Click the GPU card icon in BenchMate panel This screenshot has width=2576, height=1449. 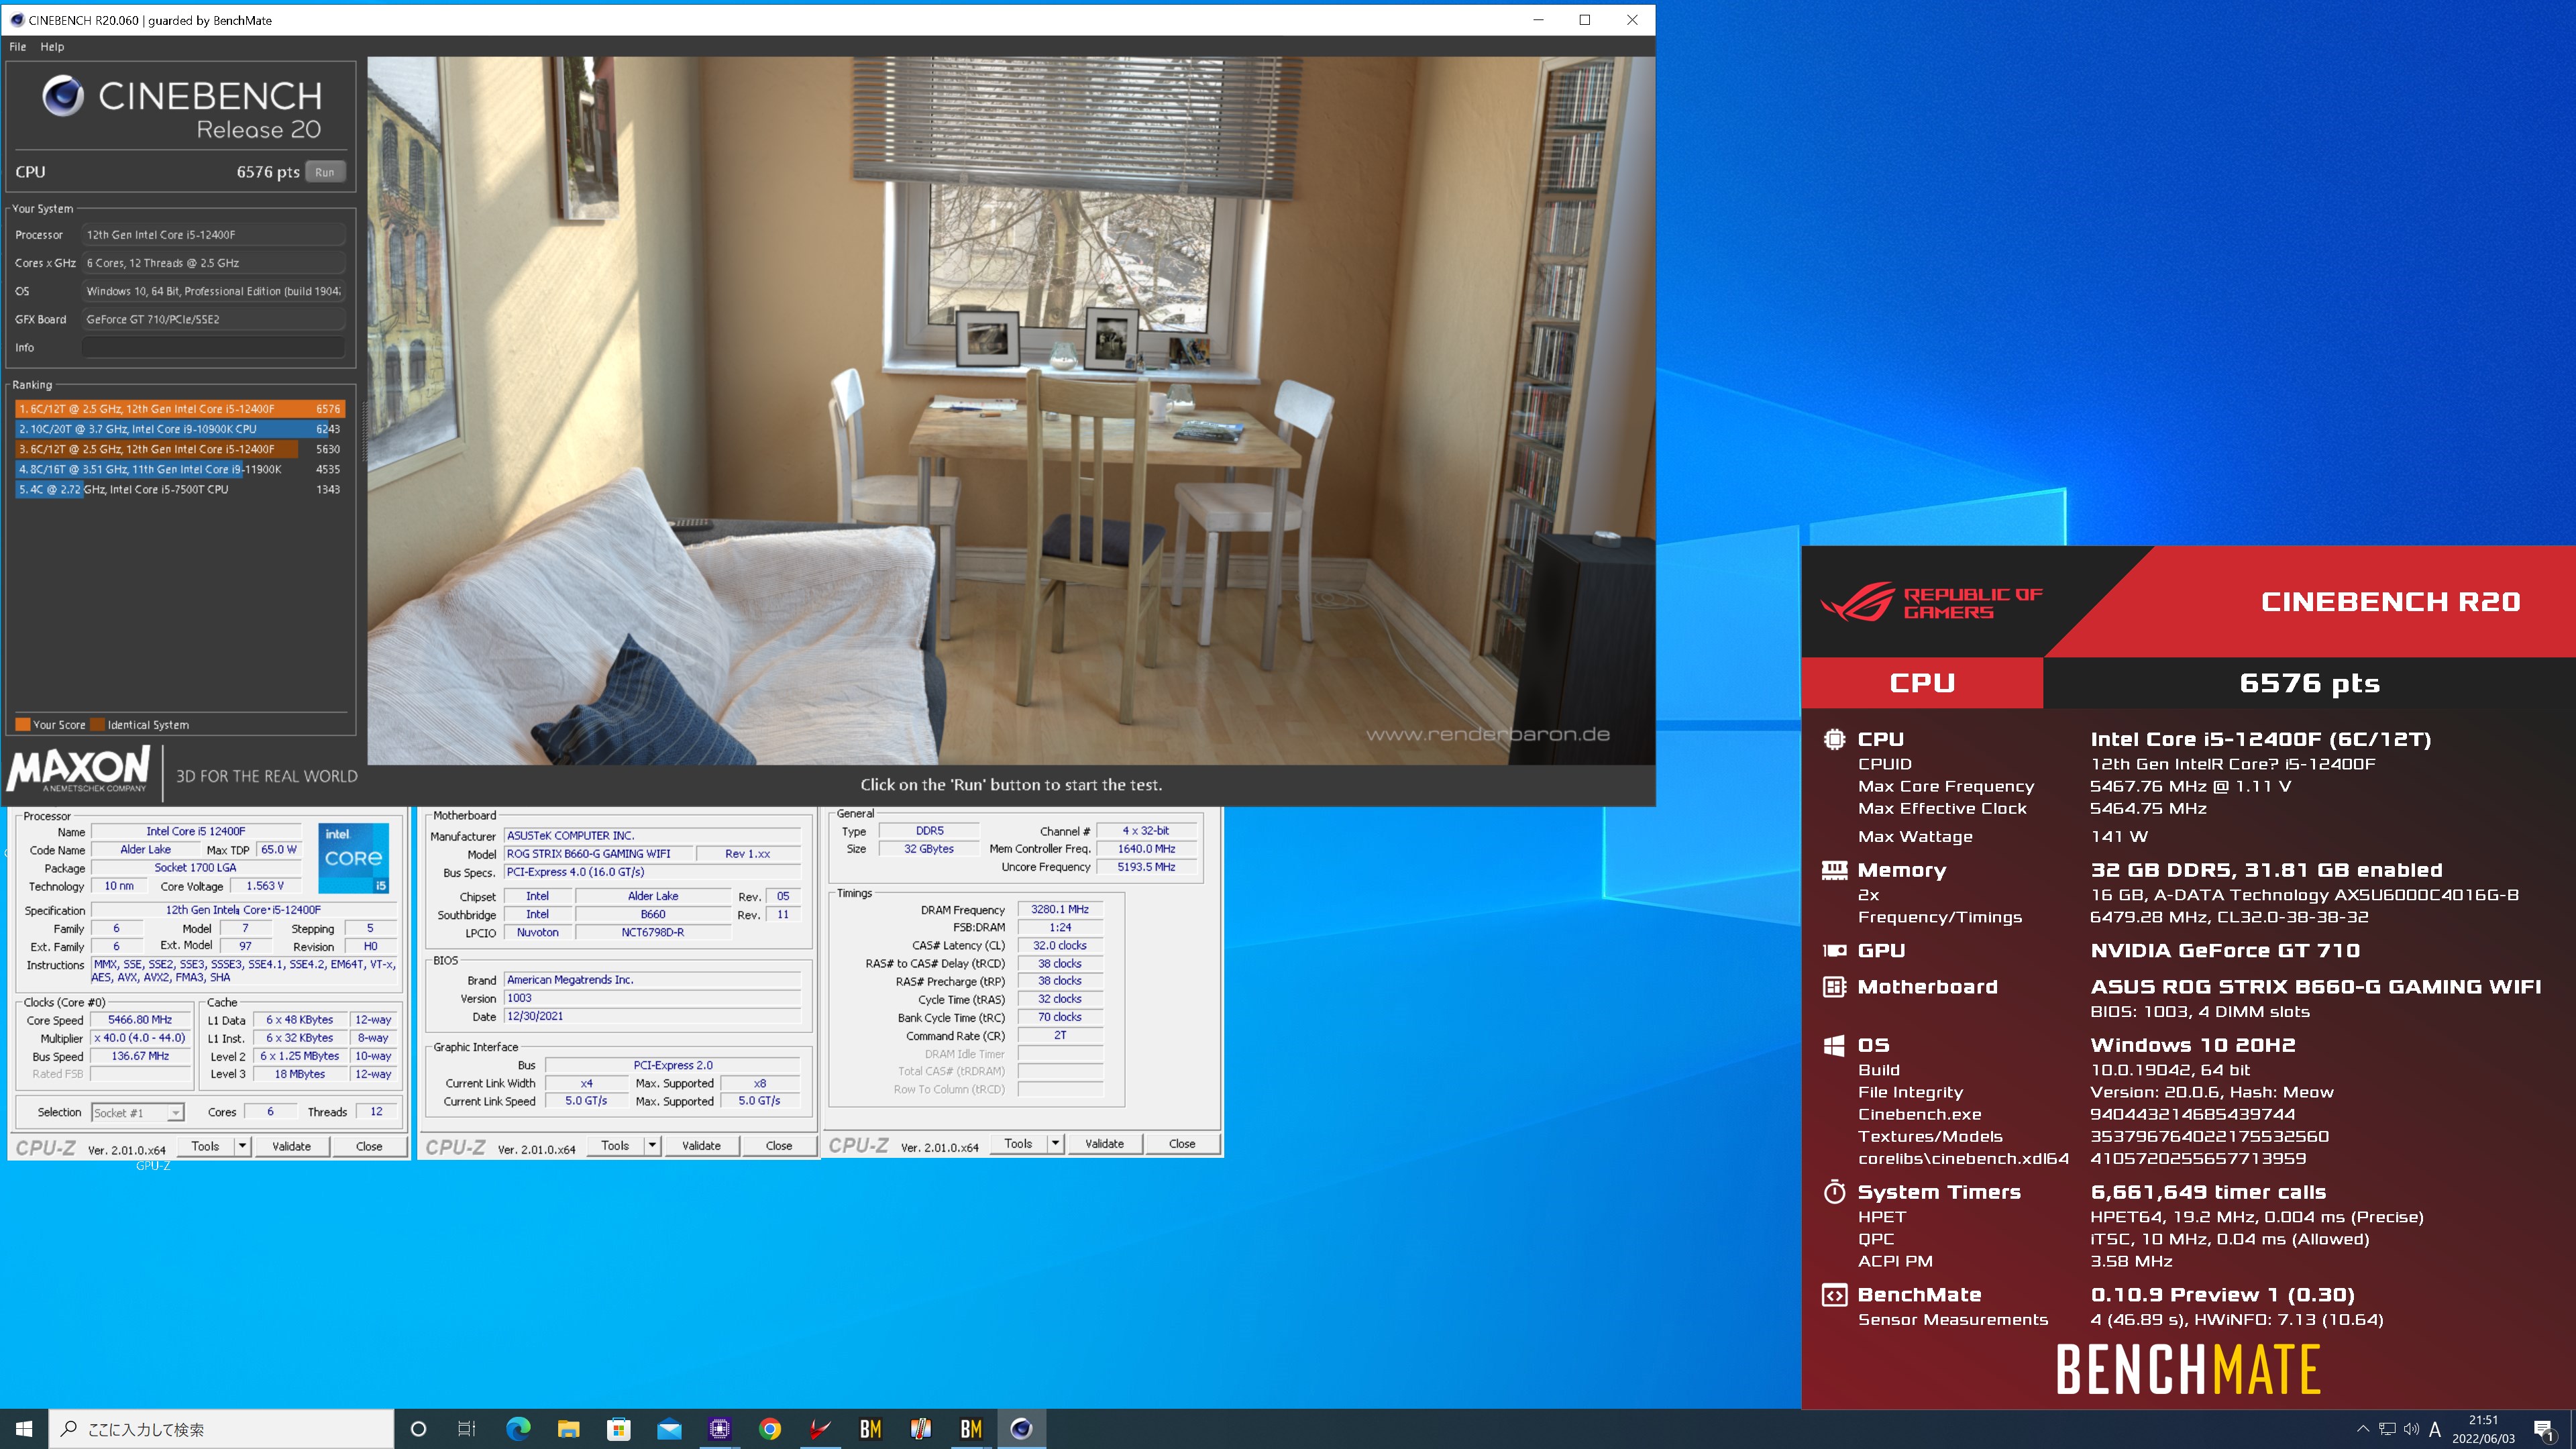pyautogui.click(x=1834, y=950)
